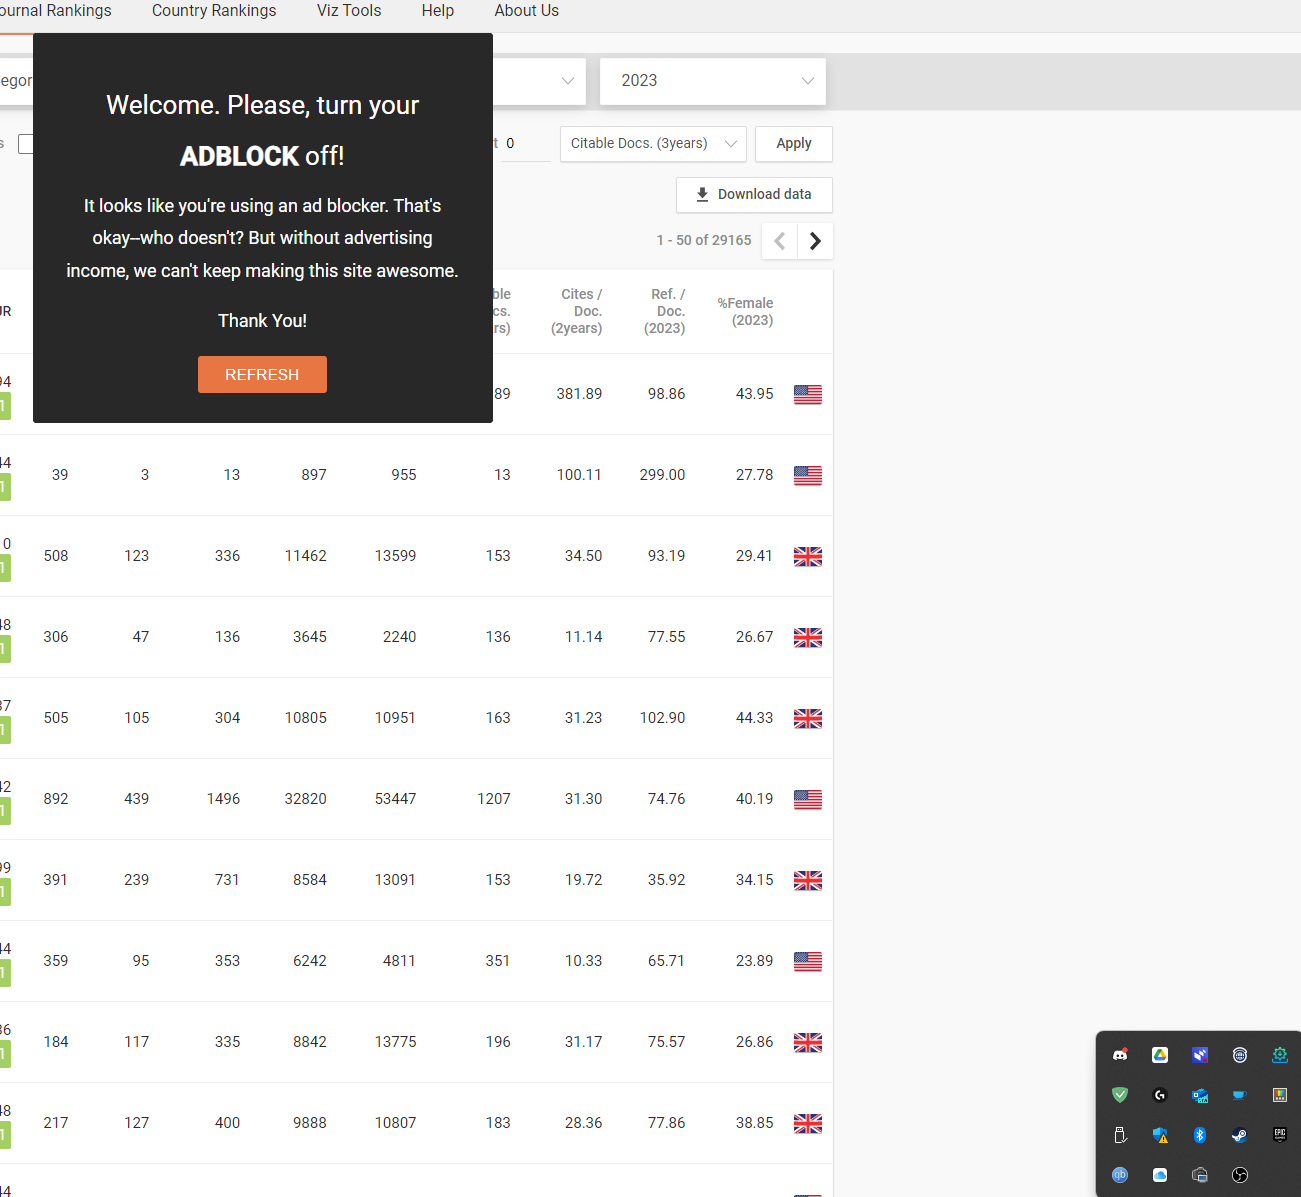Click the US flag in the 10.33 row
This screenshot has height=1197, width=1301.
(x=808, y=962)
